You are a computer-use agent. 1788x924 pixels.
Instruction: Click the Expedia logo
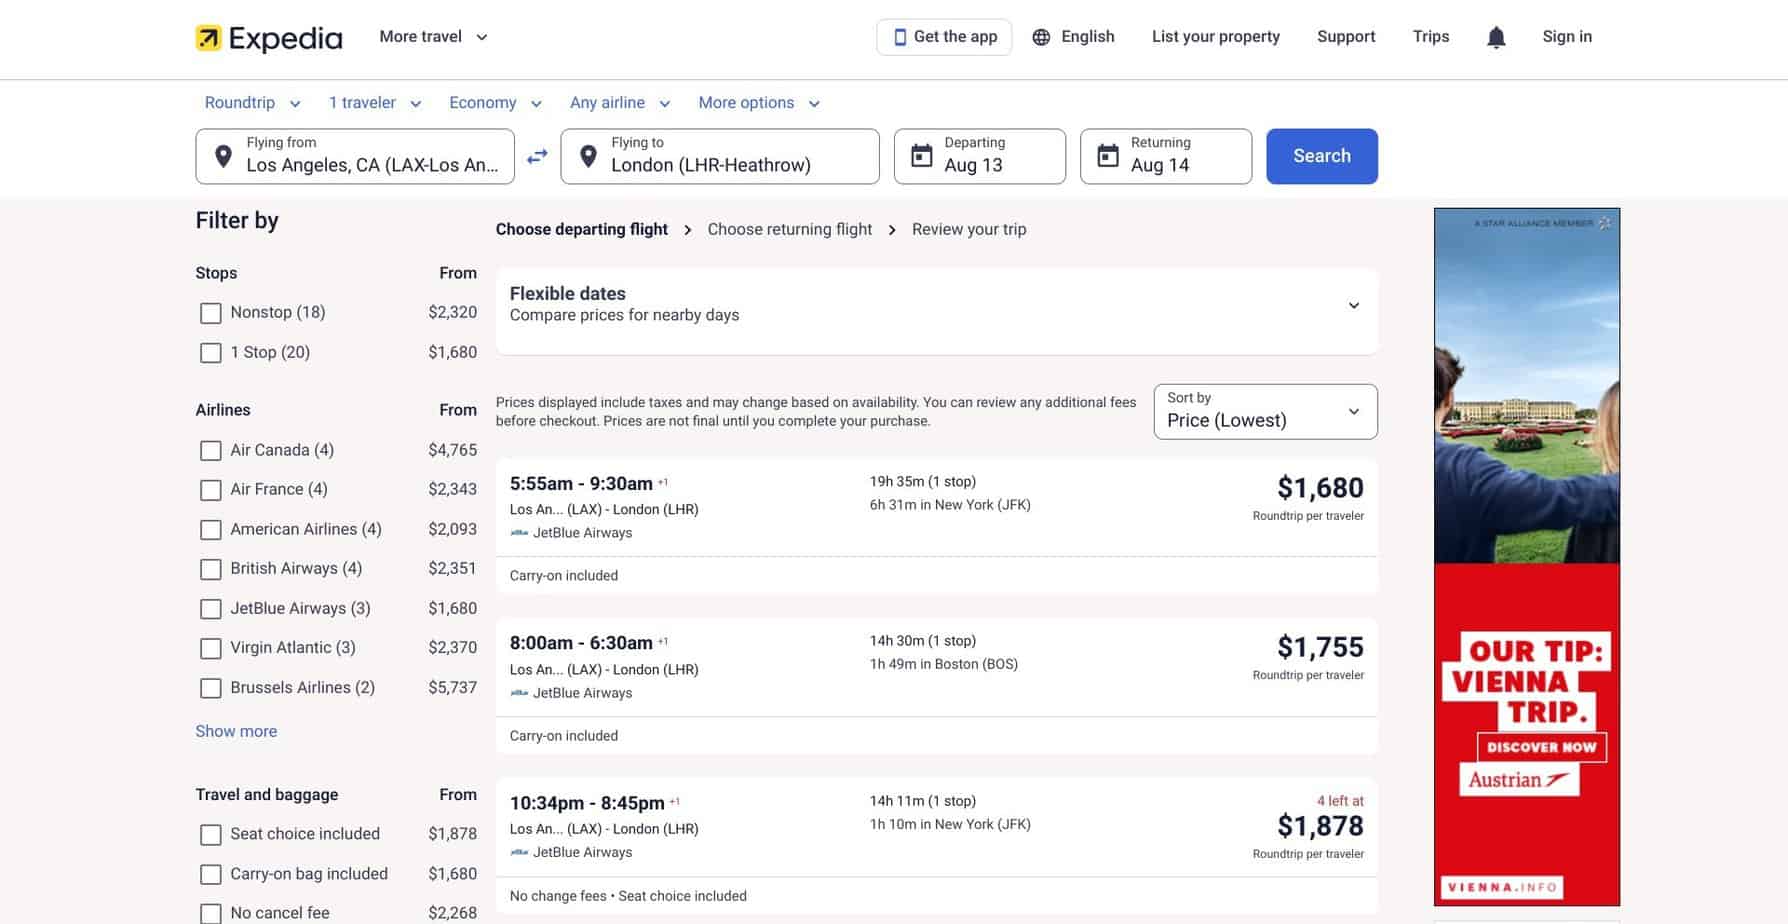pos(268,38)
